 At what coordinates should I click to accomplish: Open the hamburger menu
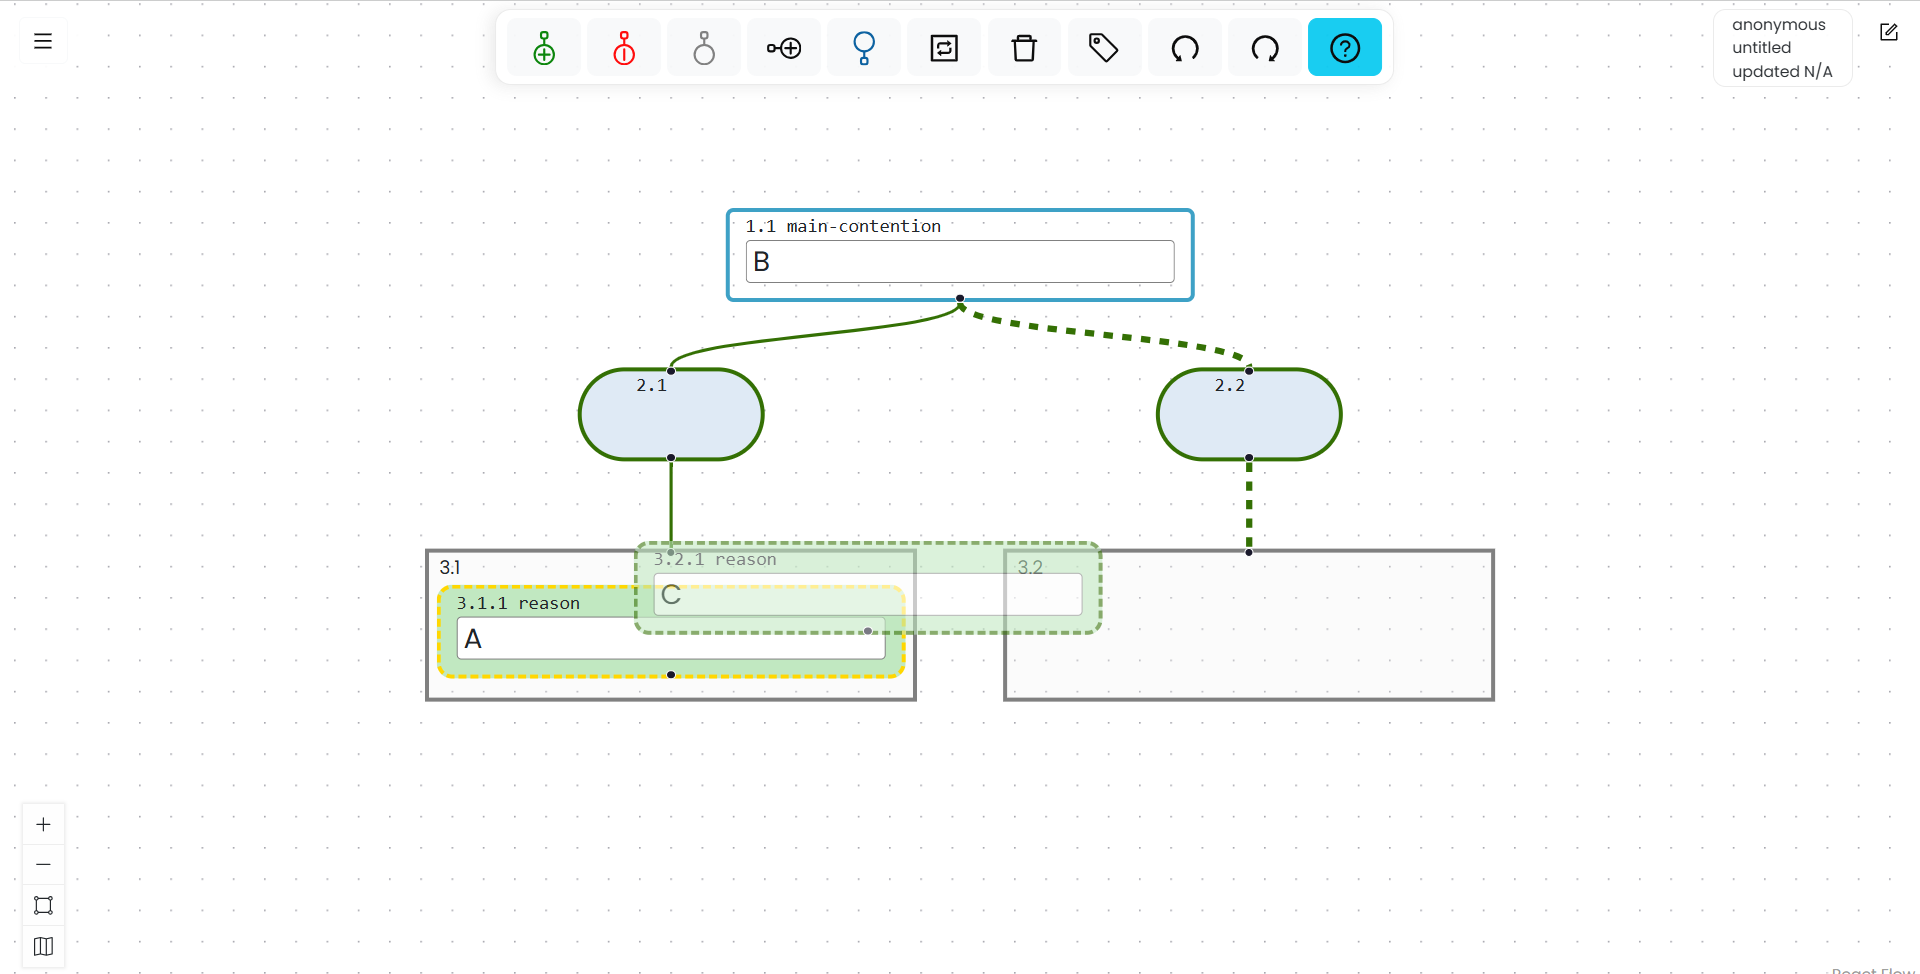point(43,41)
